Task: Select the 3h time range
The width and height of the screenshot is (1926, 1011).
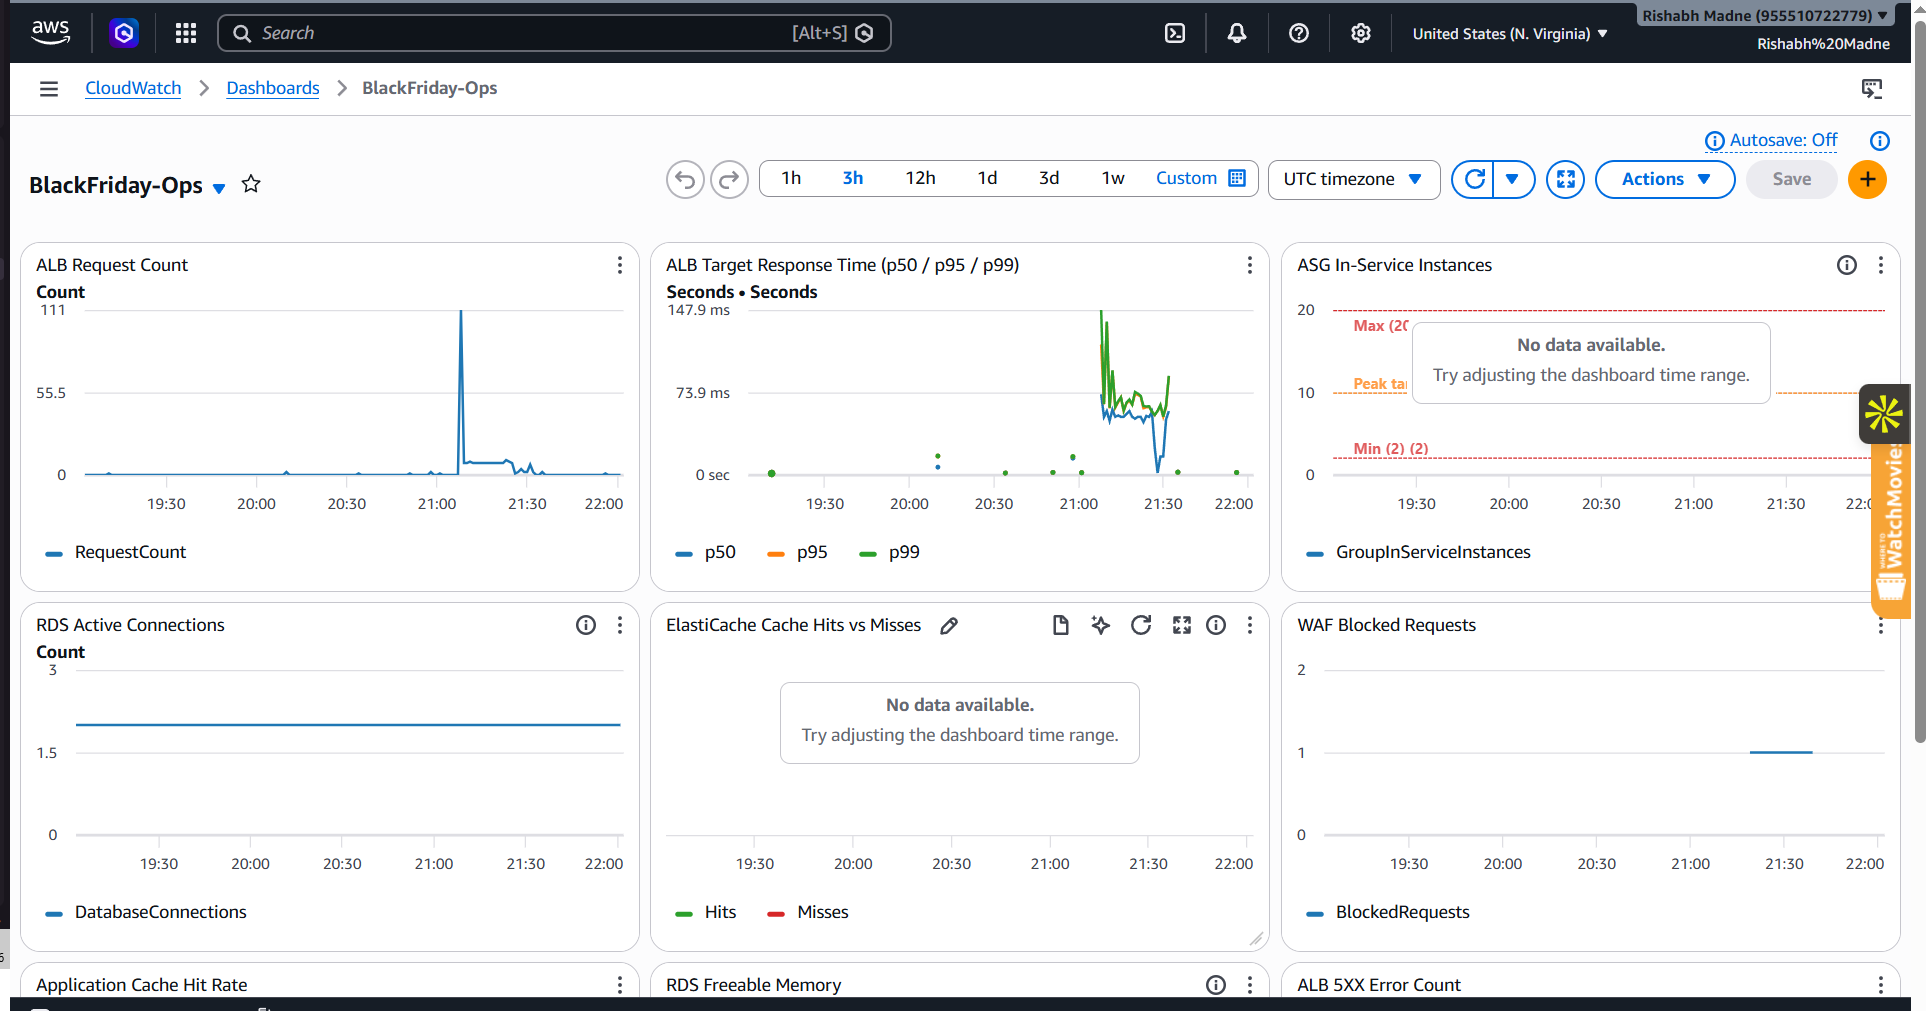Action: (853, 178)
